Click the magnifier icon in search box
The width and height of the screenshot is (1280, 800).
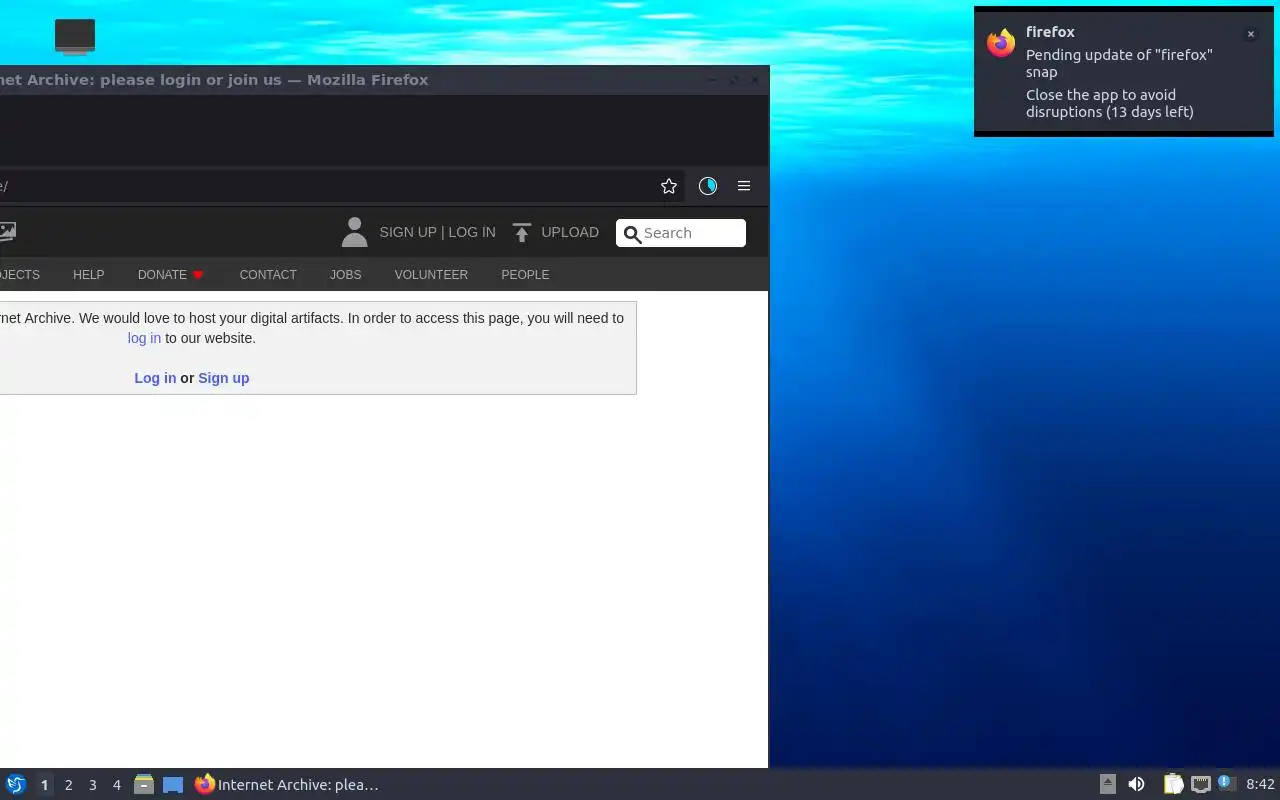[632, 234]
